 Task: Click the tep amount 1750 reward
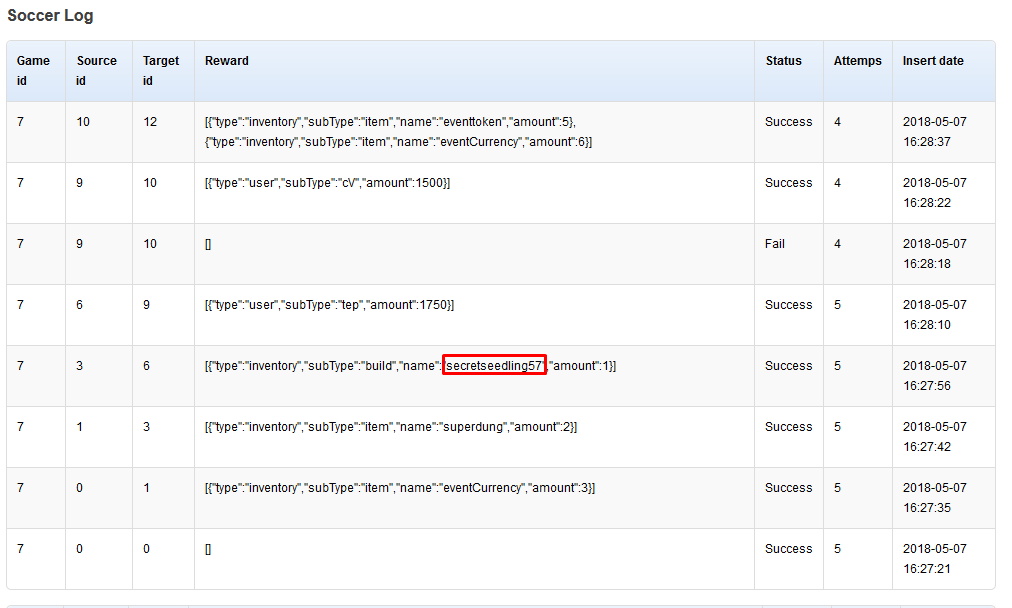click(329, 305)
